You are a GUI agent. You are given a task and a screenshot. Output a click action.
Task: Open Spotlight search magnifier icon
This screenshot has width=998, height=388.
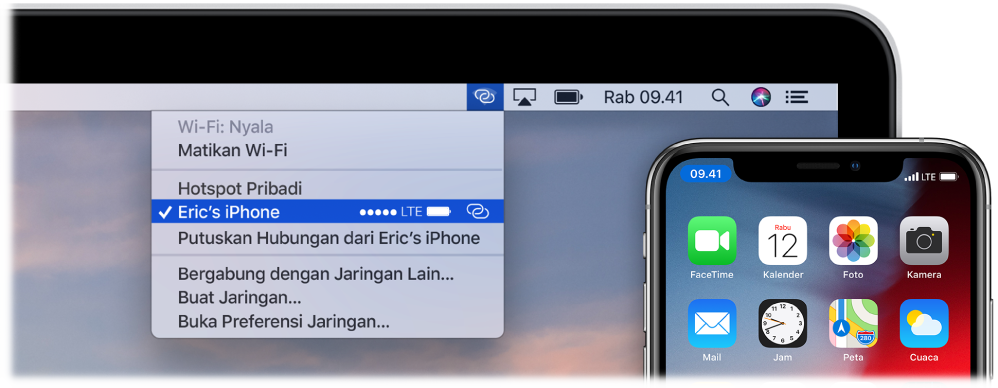(x=720, y=97)
